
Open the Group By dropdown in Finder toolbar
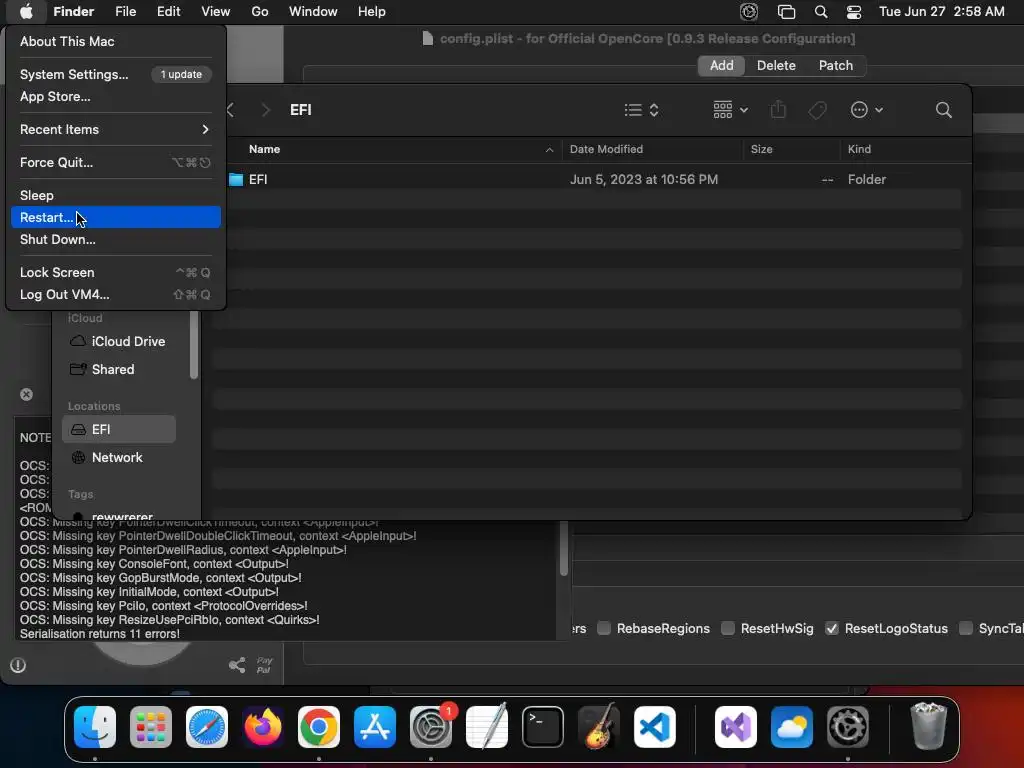pyautogui.click(x=730, y=110)
